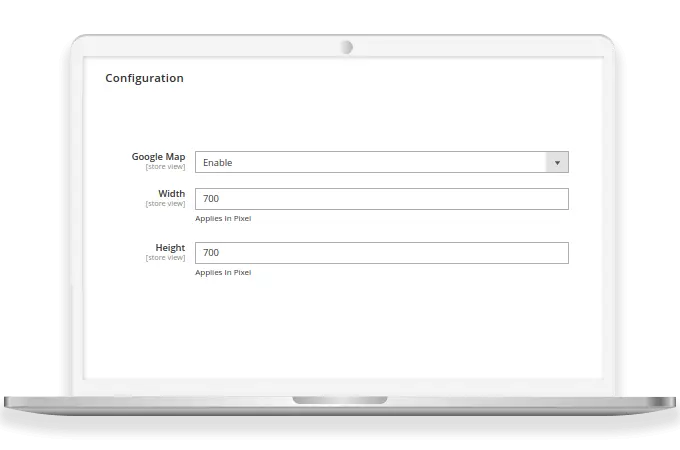Screen dimensions: 680x450
Task: Focus the Height input field
Action: (x=380, y=253)
